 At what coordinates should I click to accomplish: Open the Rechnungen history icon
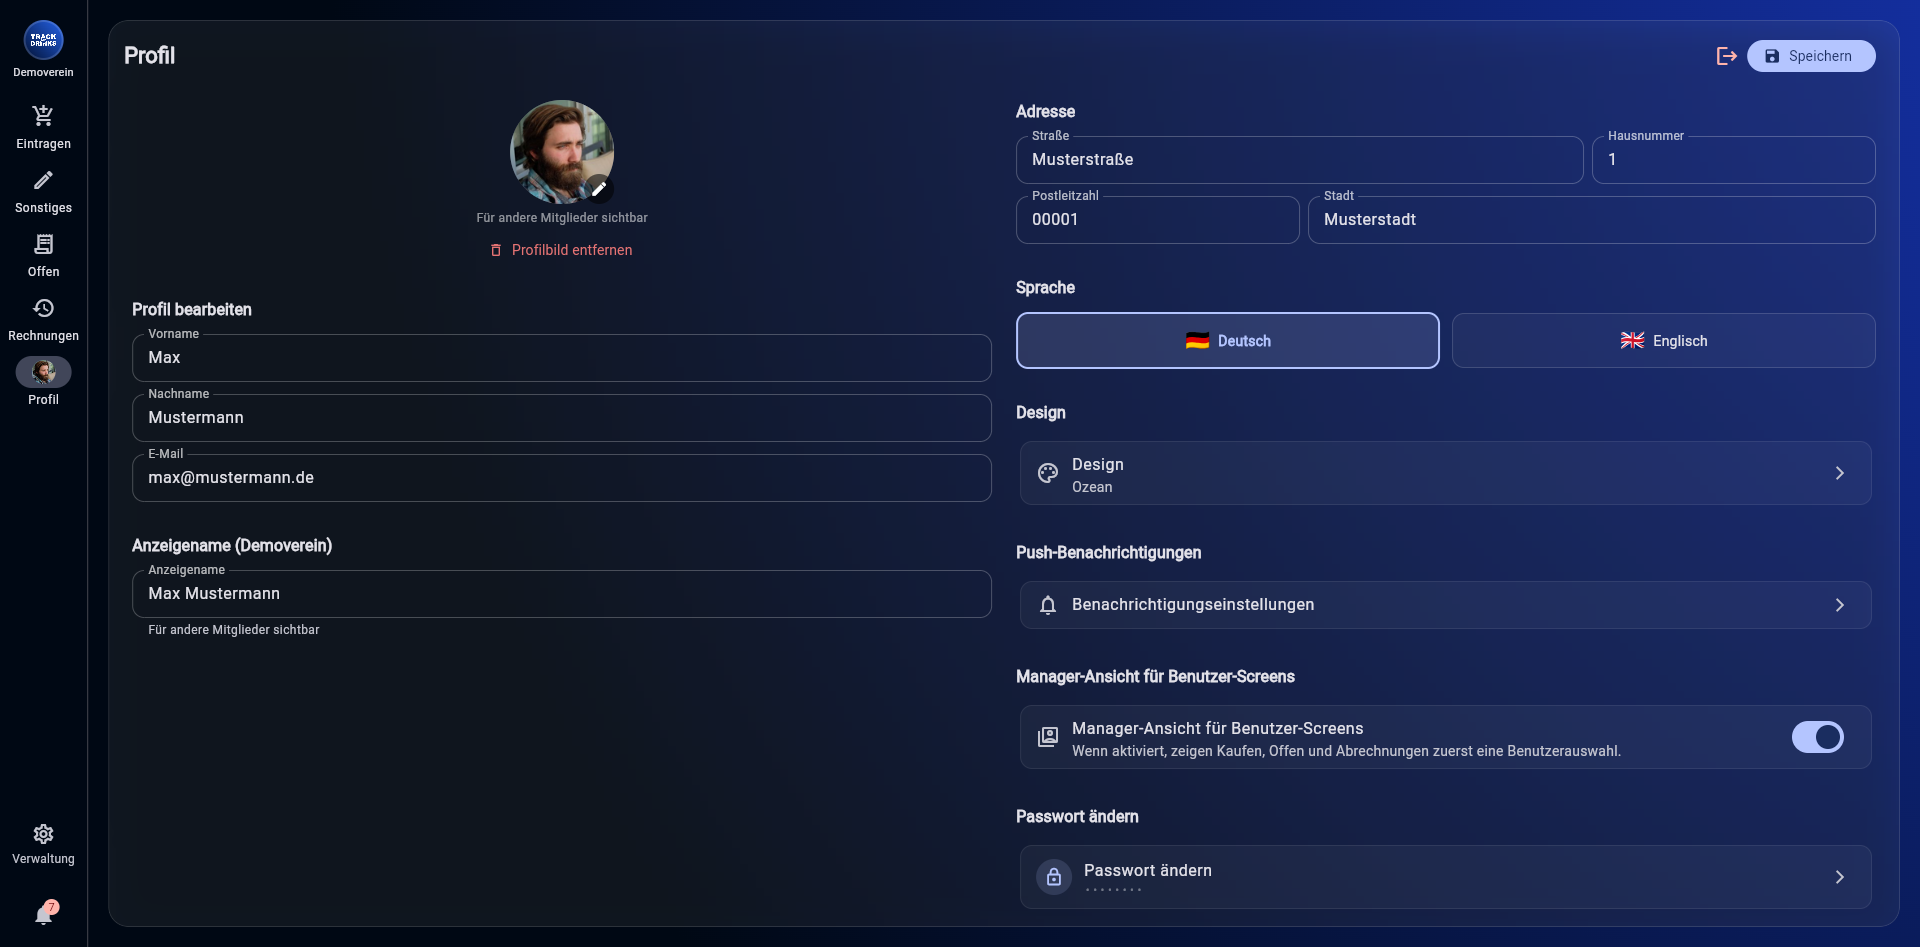[43, 308]
